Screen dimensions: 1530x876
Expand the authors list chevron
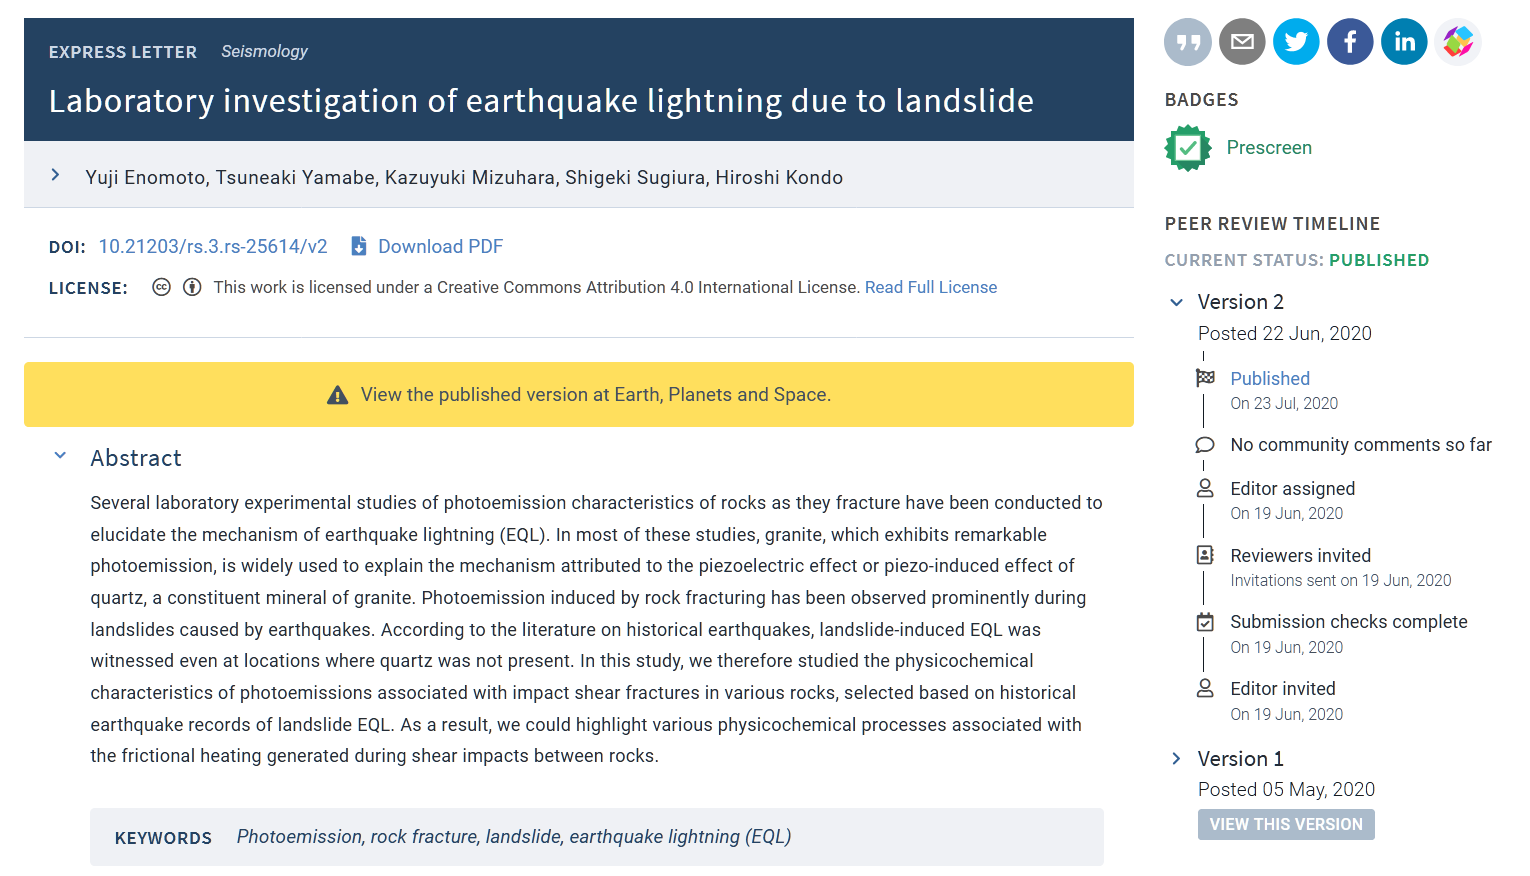pos(56,175)
